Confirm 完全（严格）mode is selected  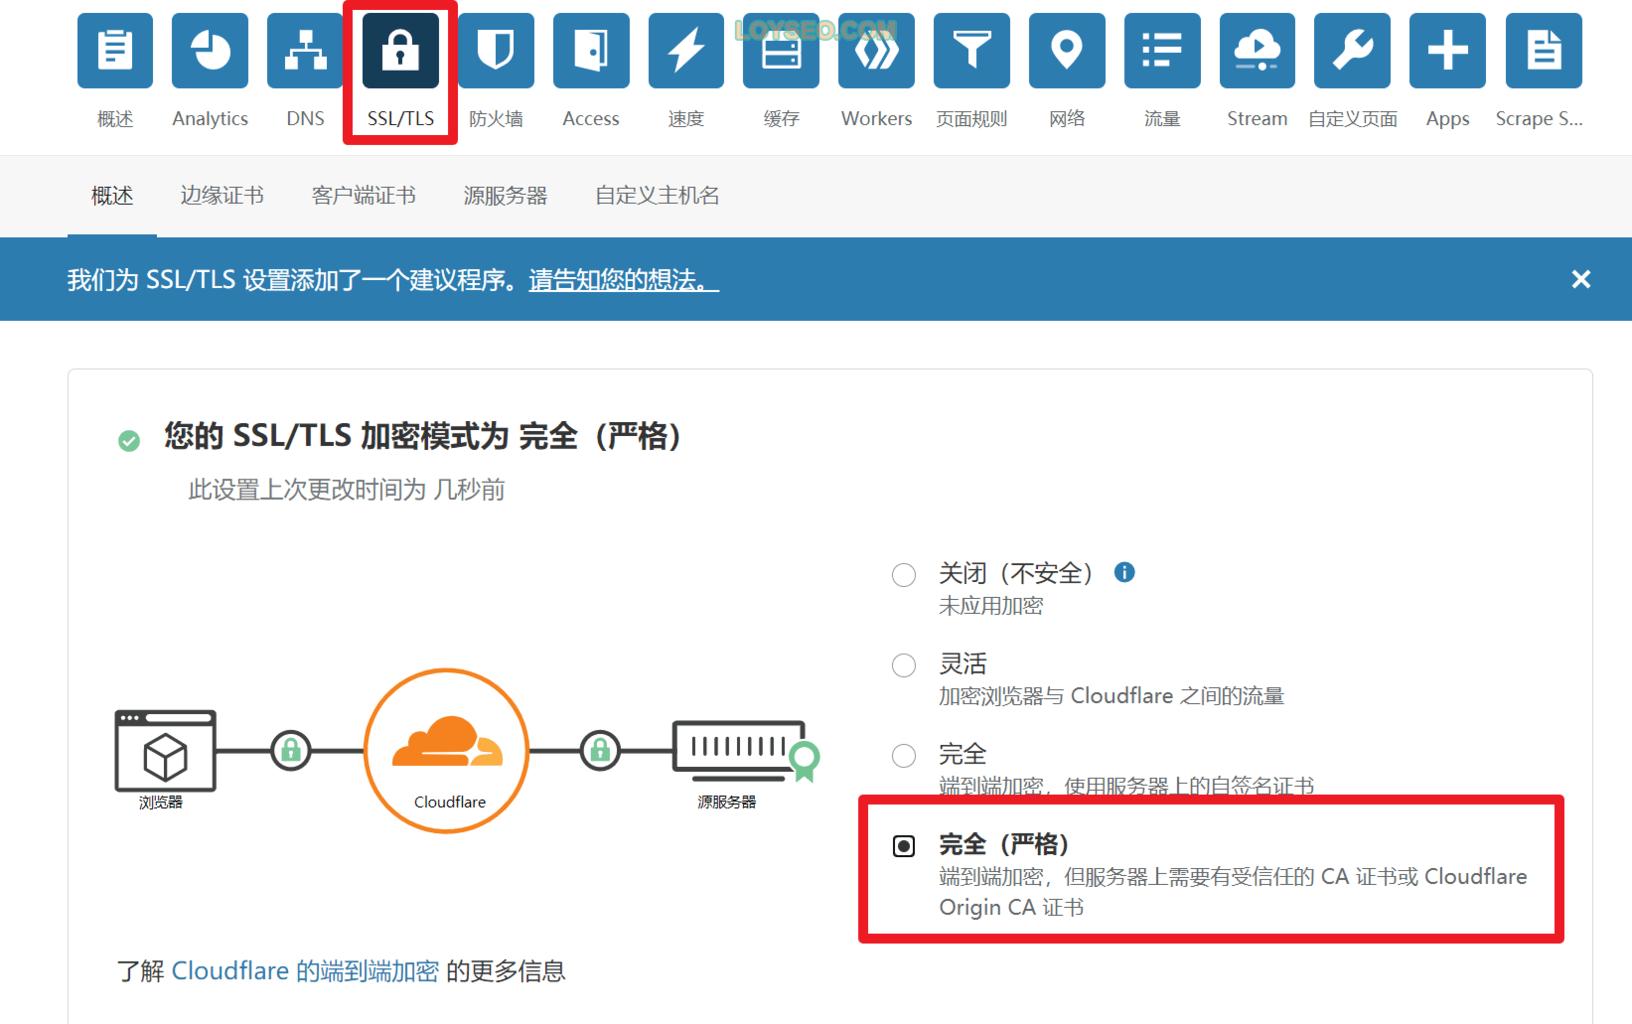click(x=903, y=845)
